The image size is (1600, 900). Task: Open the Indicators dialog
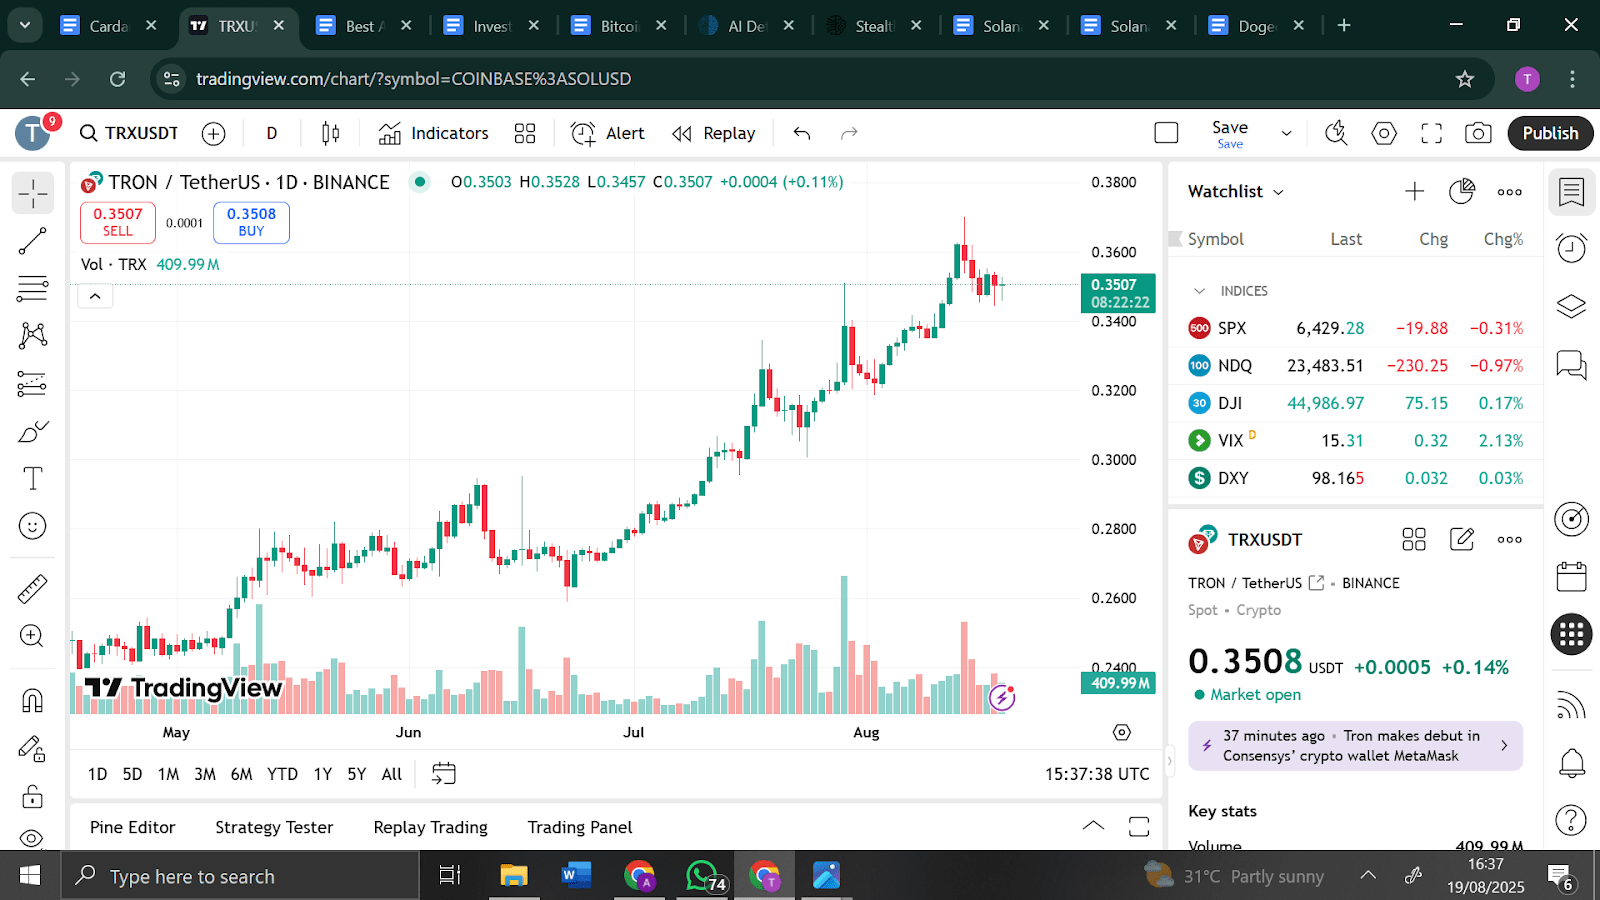pyautogui.click(x=434, y=133)
